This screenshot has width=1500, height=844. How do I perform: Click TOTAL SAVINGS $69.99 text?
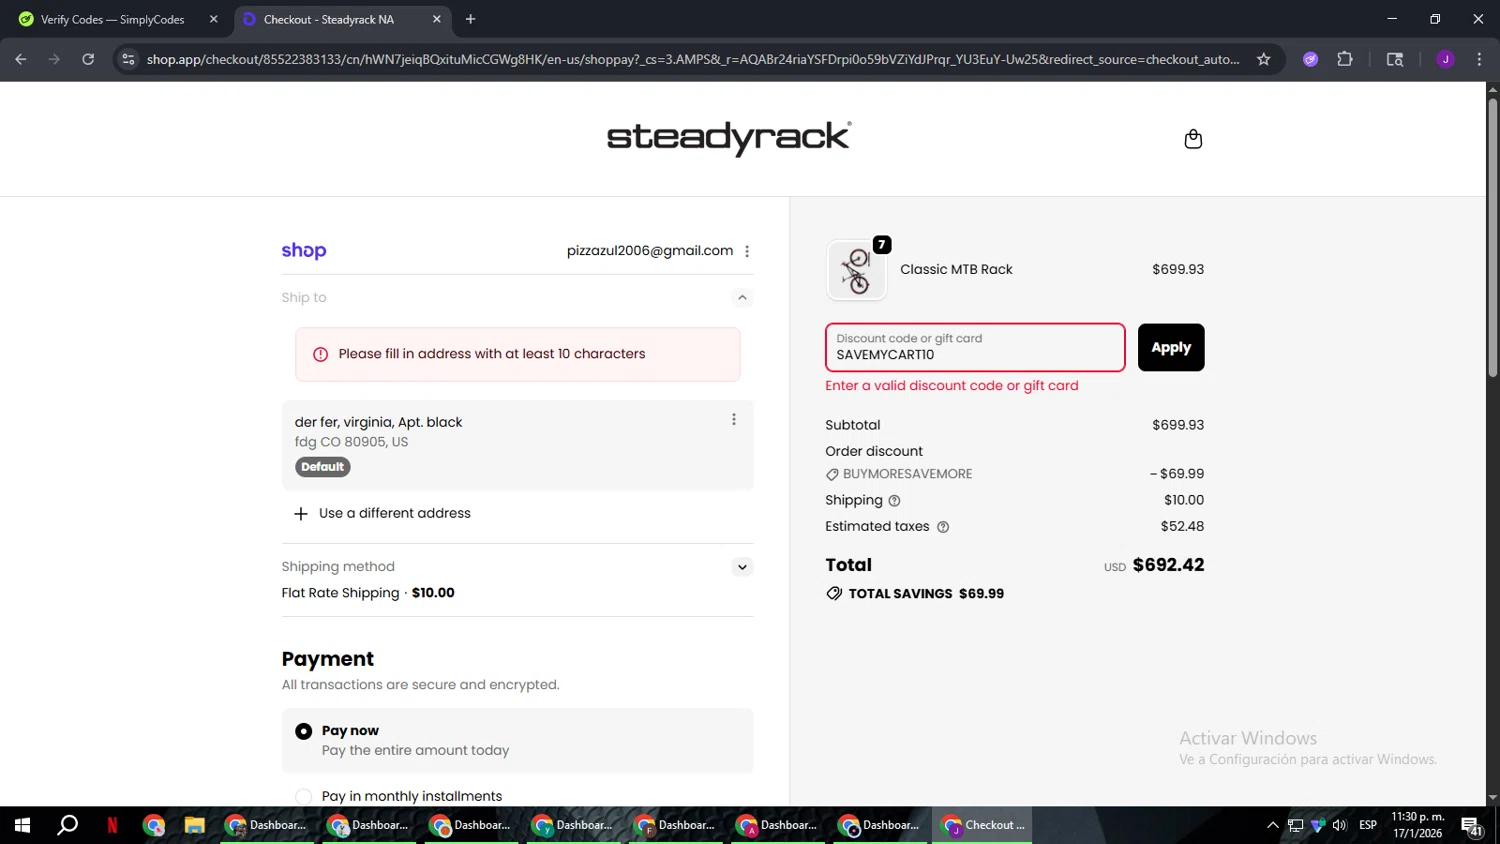tap(926, 594)
